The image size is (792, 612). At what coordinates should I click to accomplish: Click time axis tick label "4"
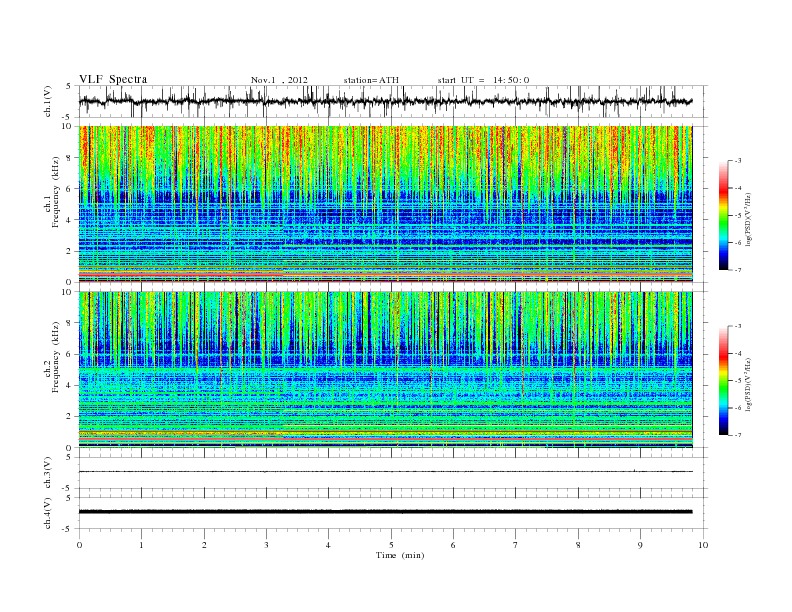(328, 545)
